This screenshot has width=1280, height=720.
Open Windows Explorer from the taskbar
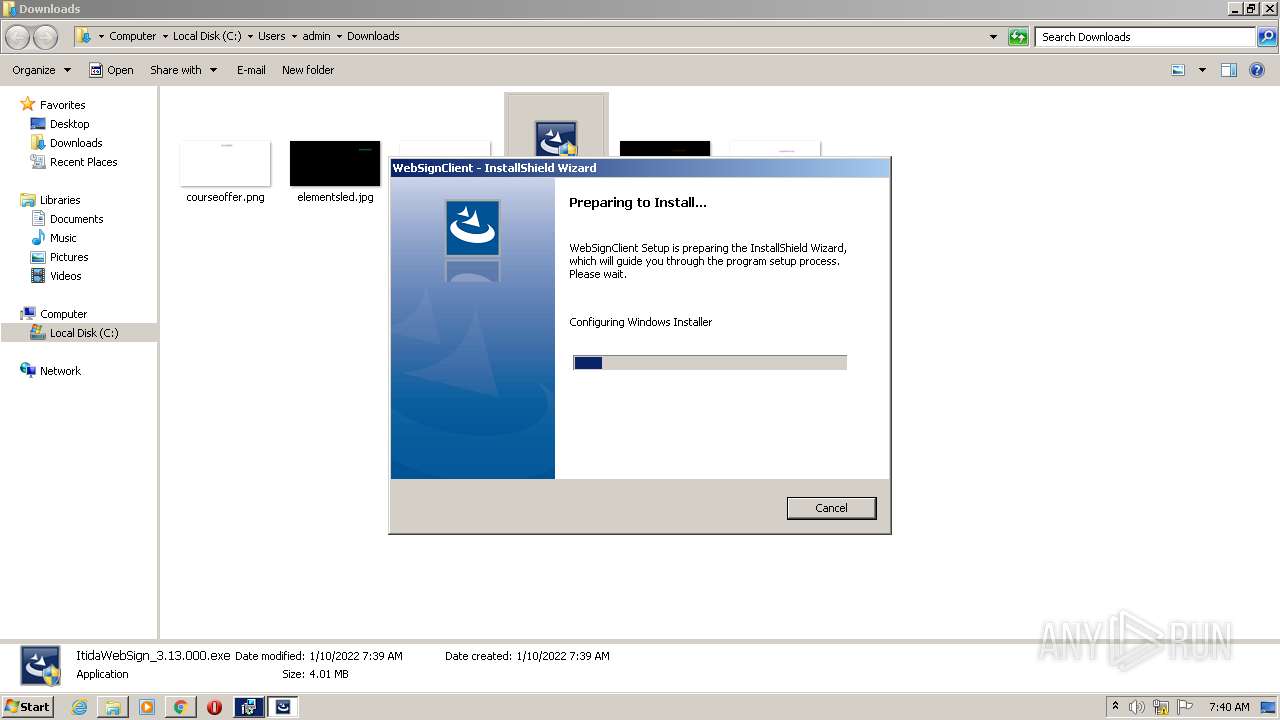[x=113, y=707]
